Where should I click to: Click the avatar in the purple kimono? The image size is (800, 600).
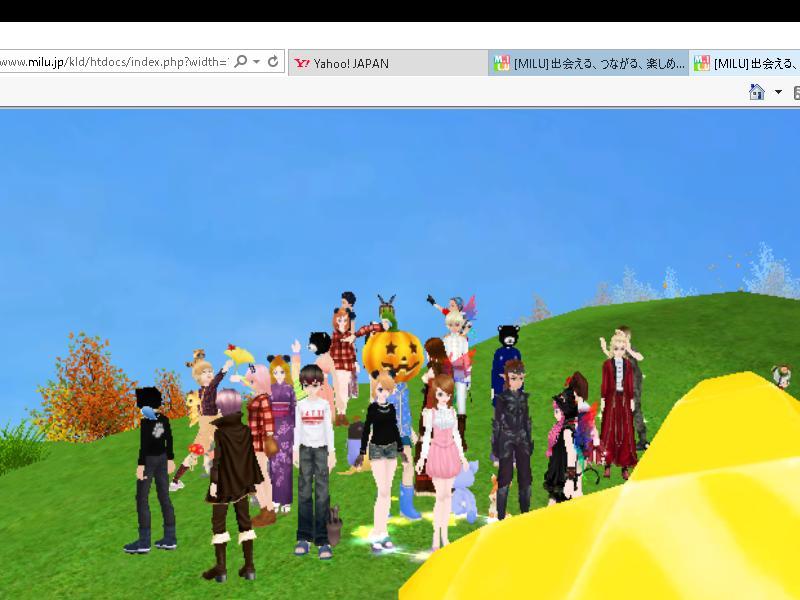click(x=282, y=430)
